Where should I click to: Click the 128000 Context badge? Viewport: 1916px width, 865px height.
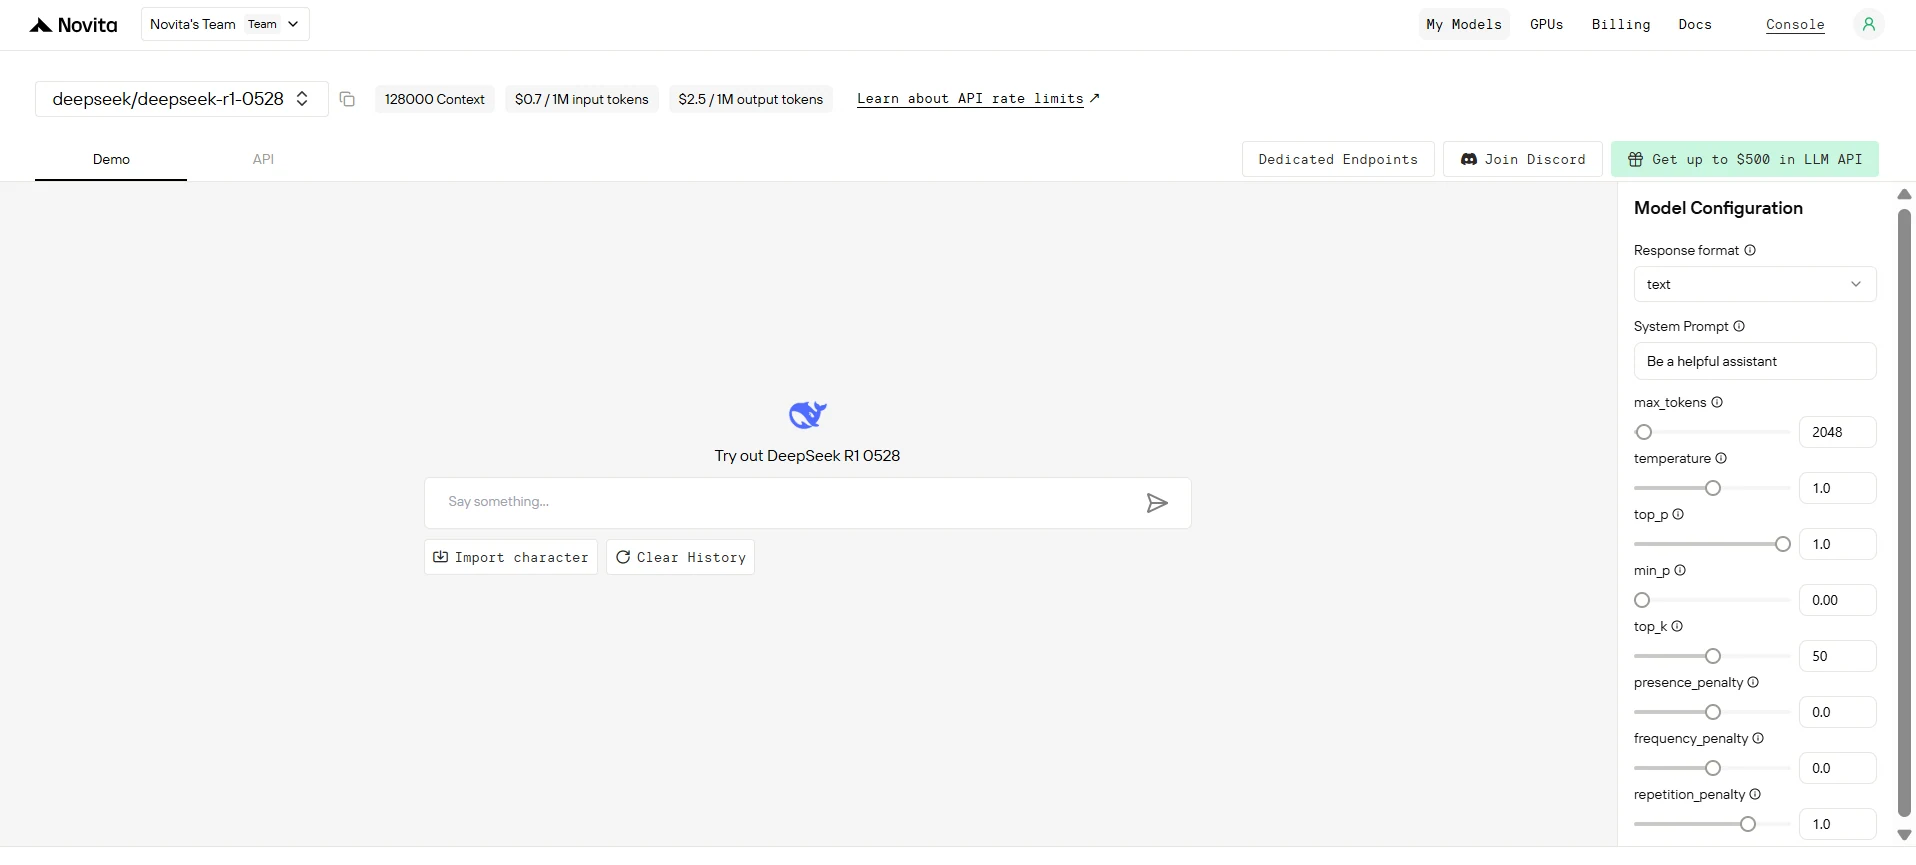pos(435,99)
